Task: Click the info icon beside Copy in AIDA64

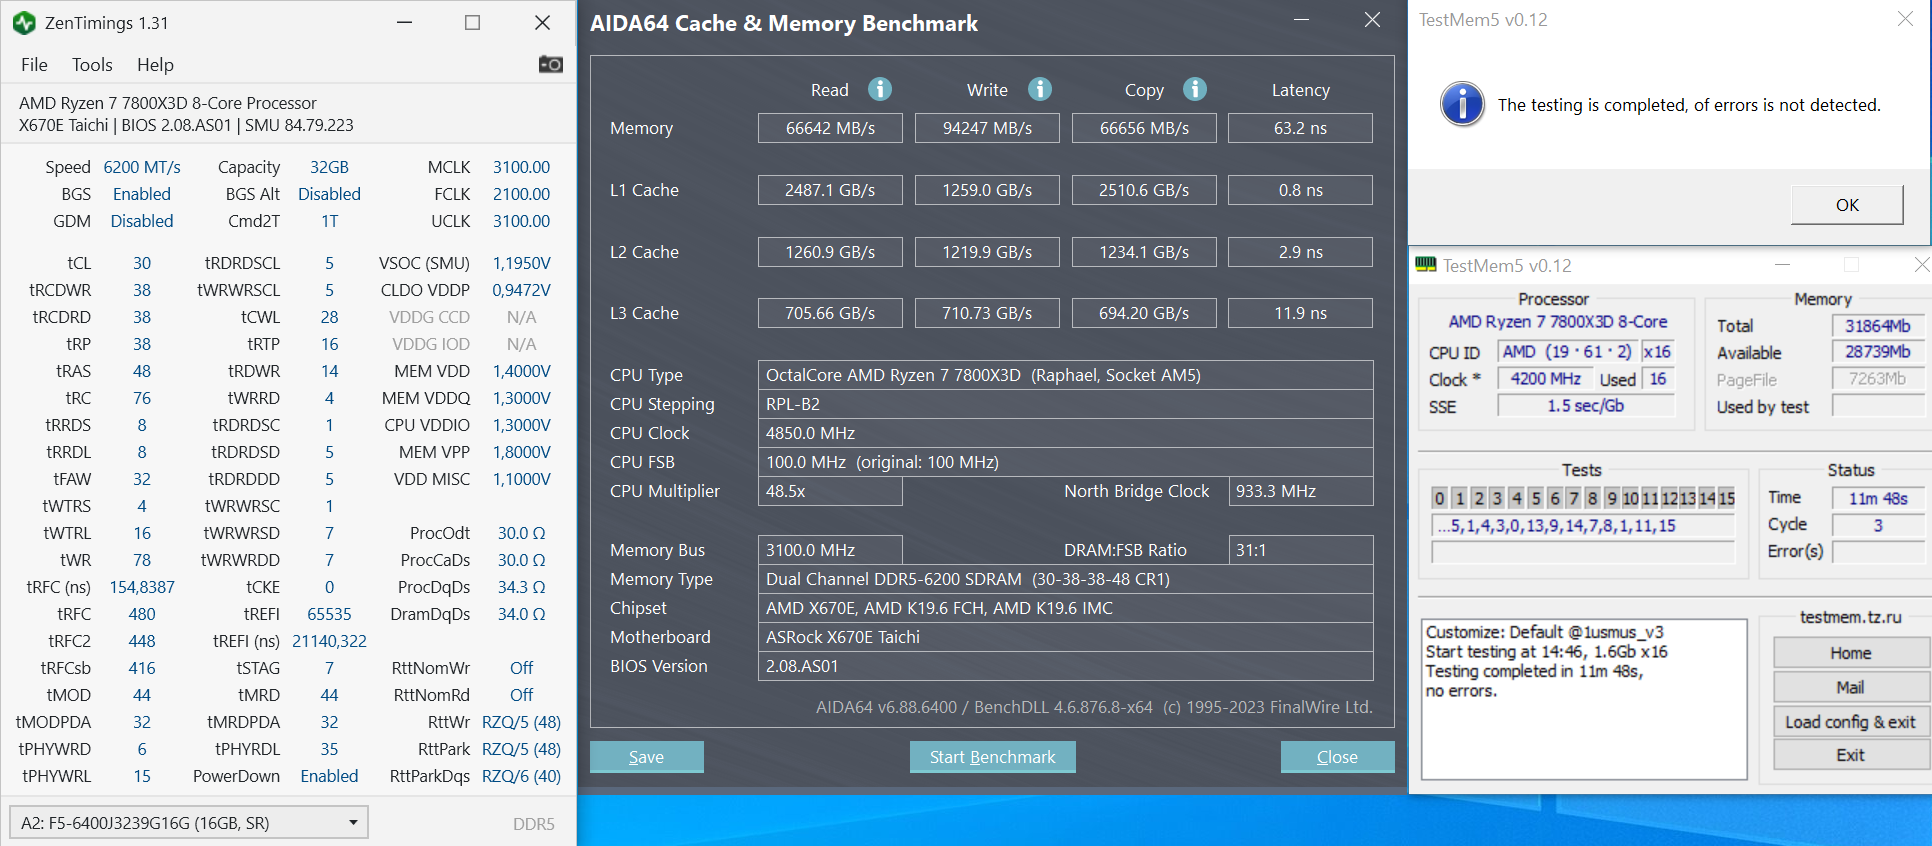Action: [1195, 89]
